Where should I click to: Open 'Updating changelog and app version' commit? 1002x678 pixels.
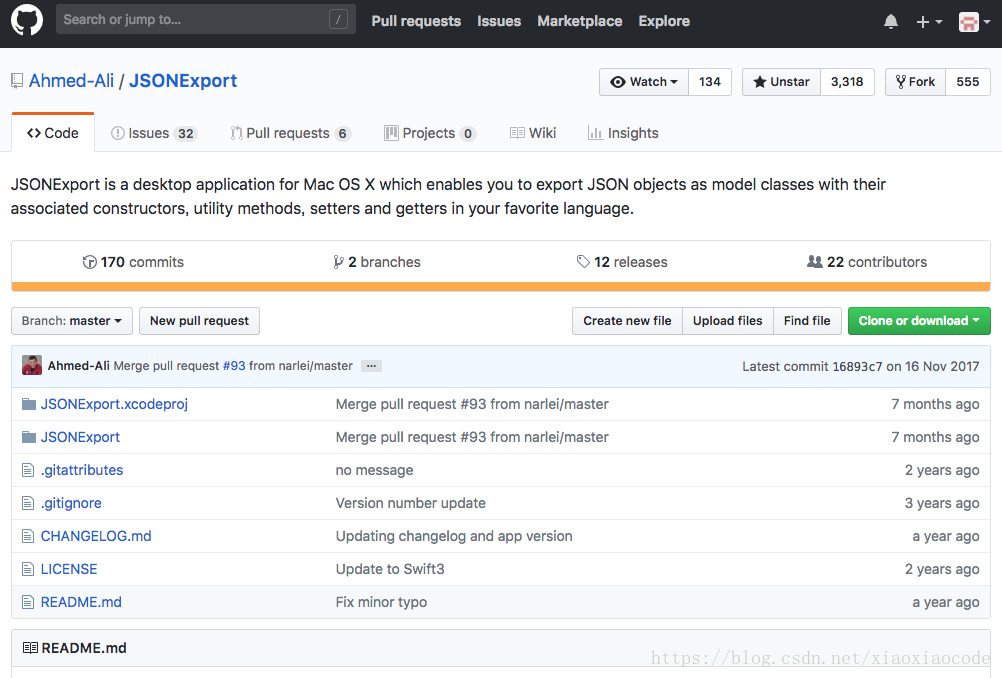coord(454,536)
